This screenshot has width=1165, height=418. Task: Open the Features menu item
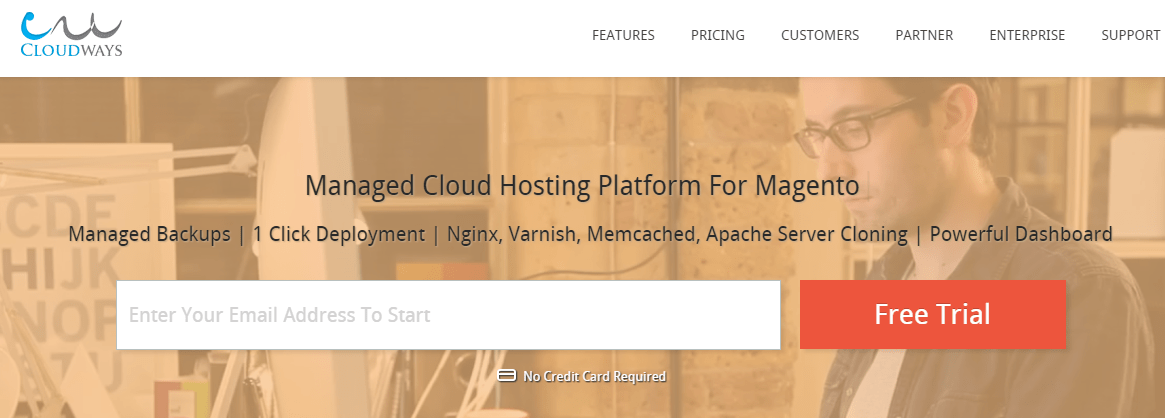coord(623,35)
